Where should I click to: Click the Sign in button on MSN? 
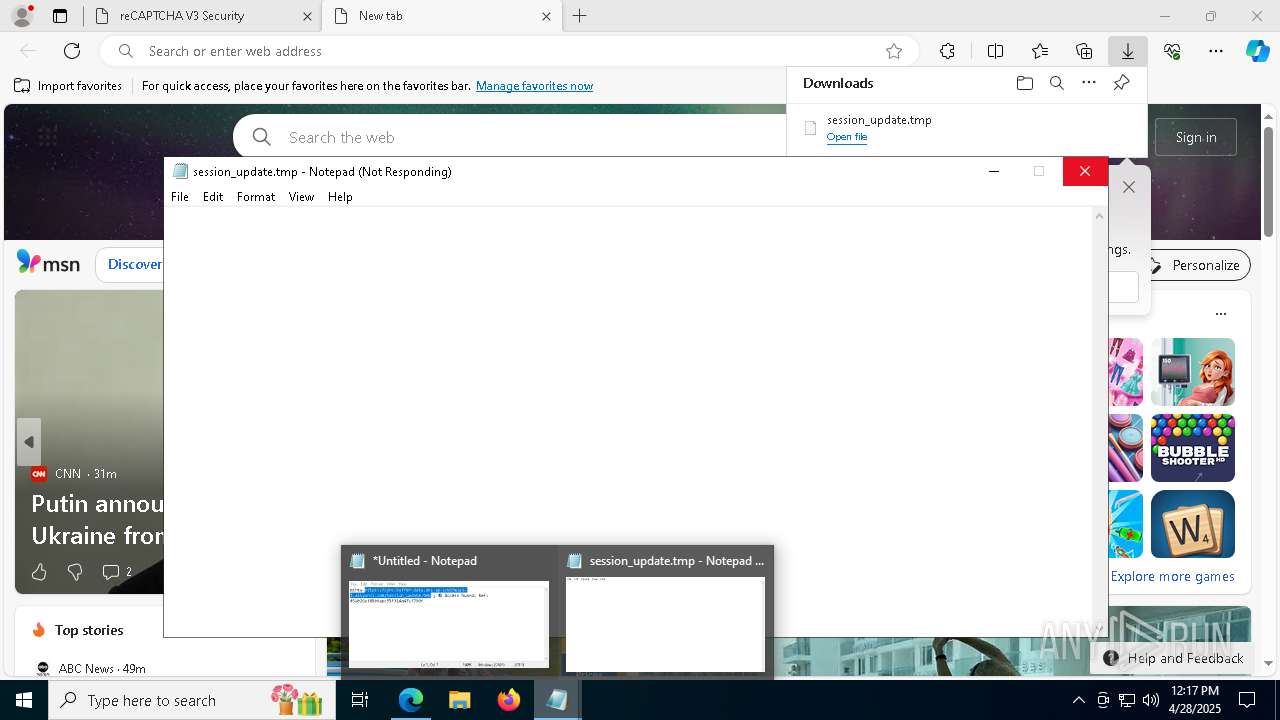[1196, 137]
